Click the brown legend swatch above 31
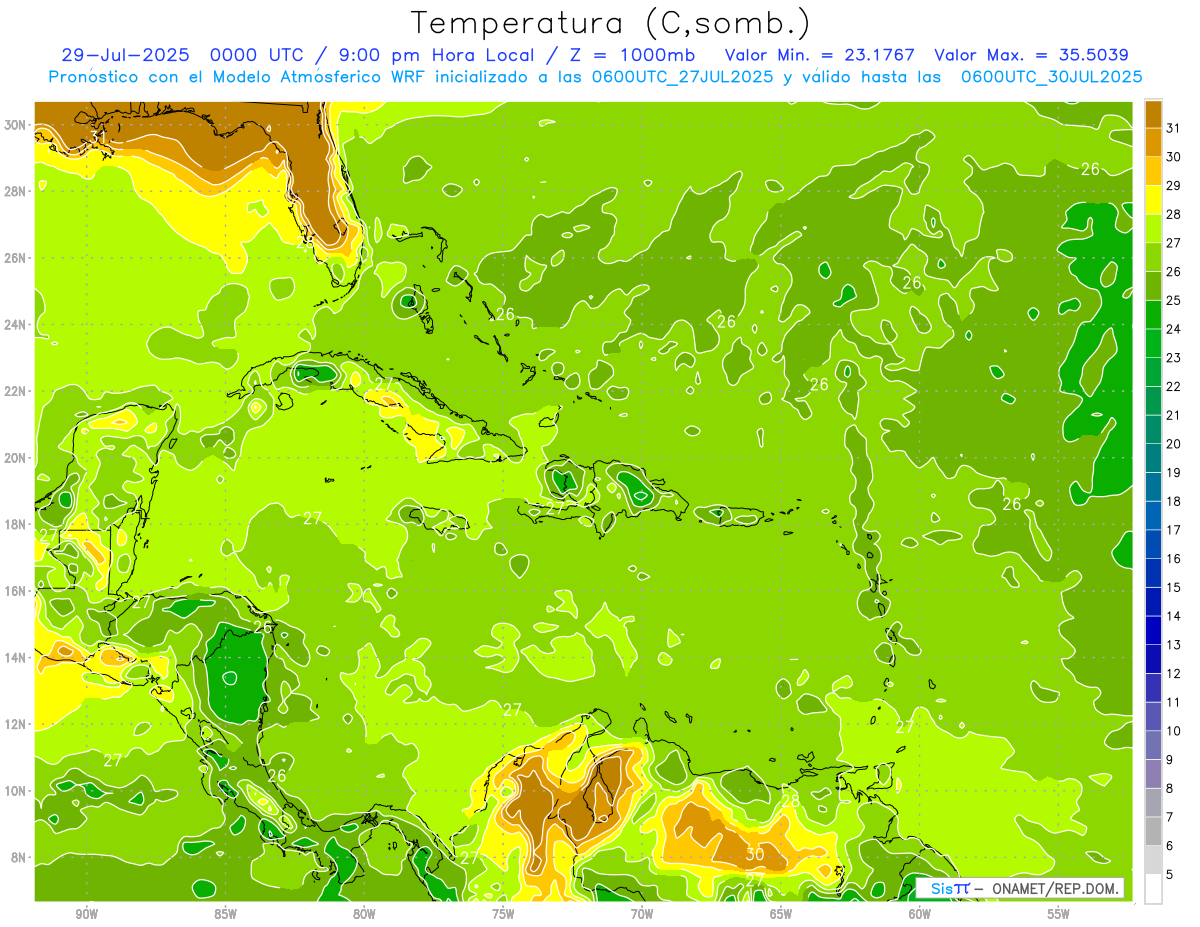Viewport: 1200px width, 927px height. [1153, 114]
